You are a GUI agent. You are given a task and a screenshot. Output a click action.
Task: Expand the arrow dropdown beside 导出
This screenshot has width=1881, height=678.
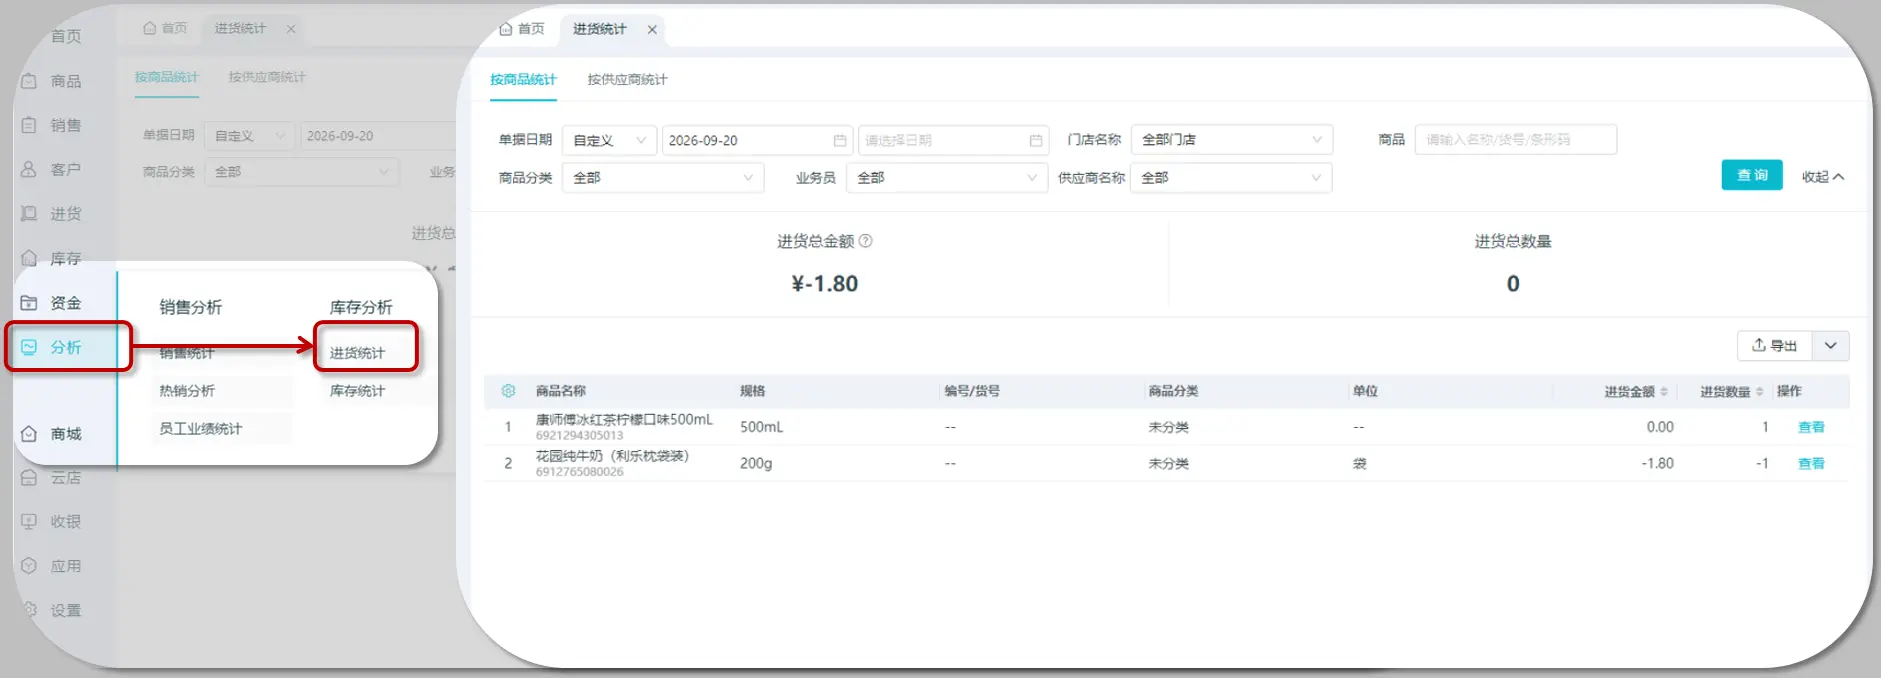point(1830,346)
